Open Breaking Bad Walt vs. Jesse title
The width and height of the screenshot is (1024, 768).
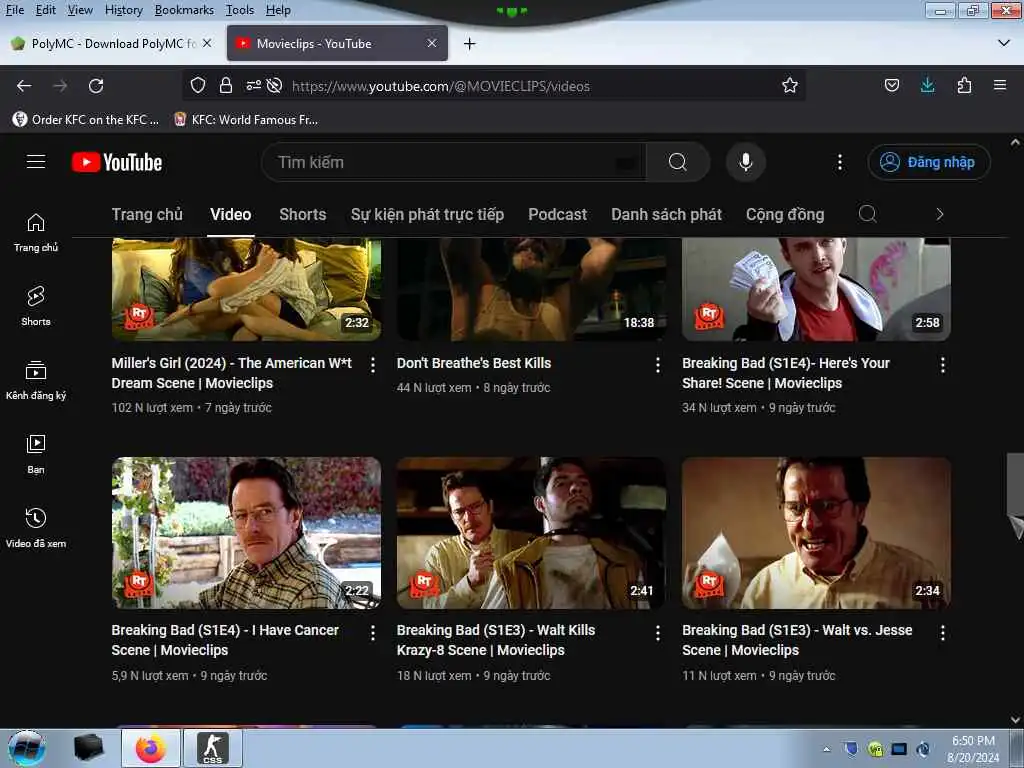[797, 640]
